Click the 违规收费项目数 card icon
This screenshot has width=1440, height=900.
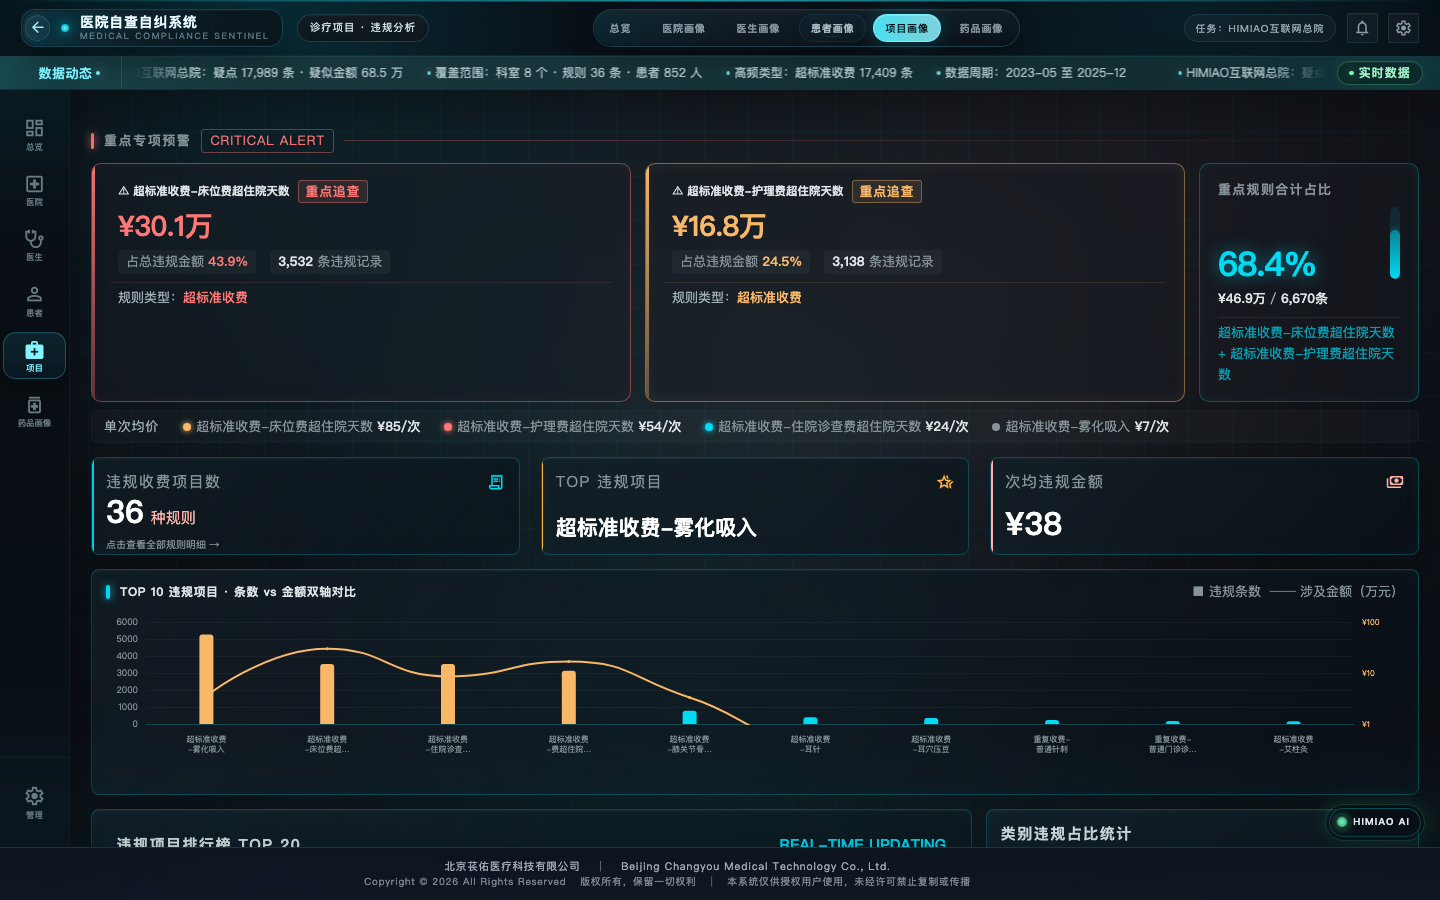tap(496, 482)
